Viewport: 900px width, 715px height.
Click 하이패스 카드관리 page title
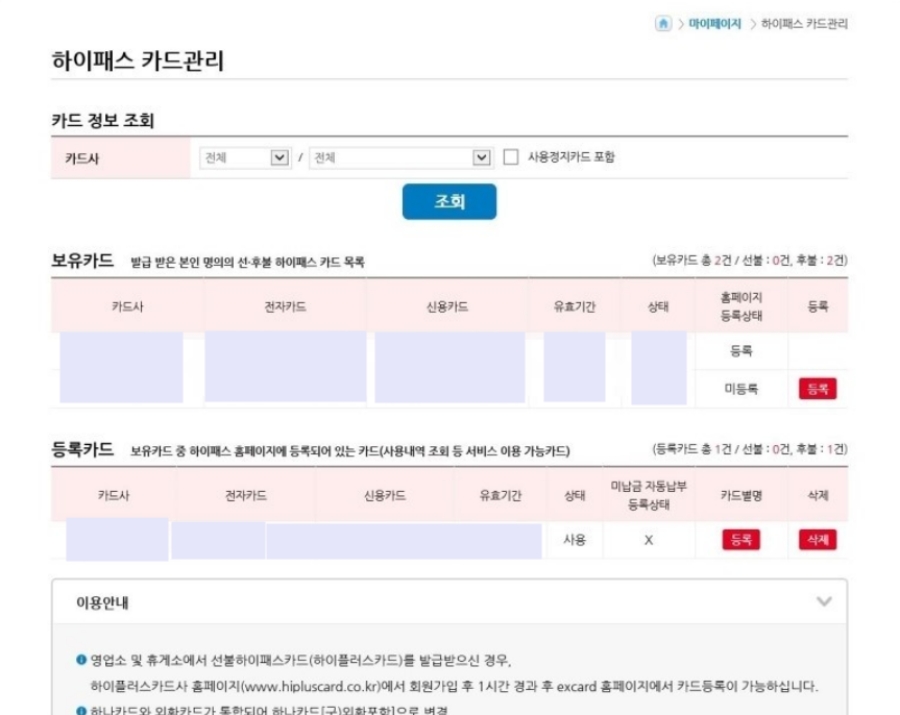[138, 61]
